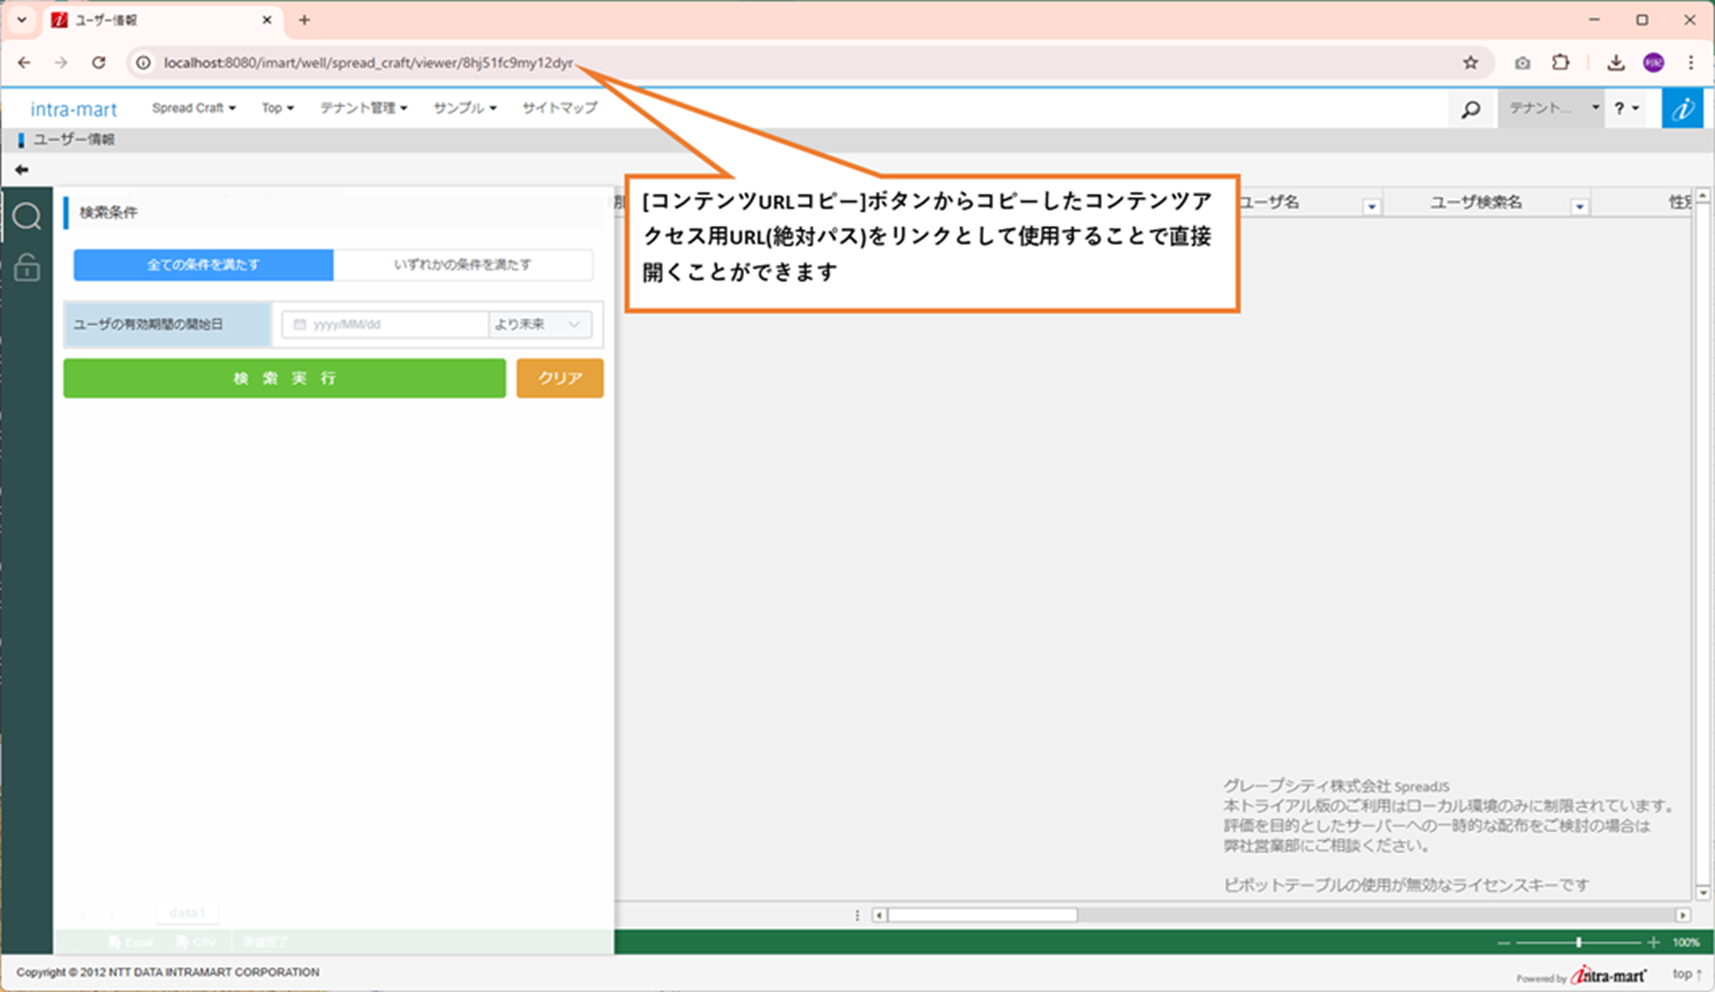Open the browser extensions puzzle icon
Screen dimensions: 1715x992
coord(1560,63)
